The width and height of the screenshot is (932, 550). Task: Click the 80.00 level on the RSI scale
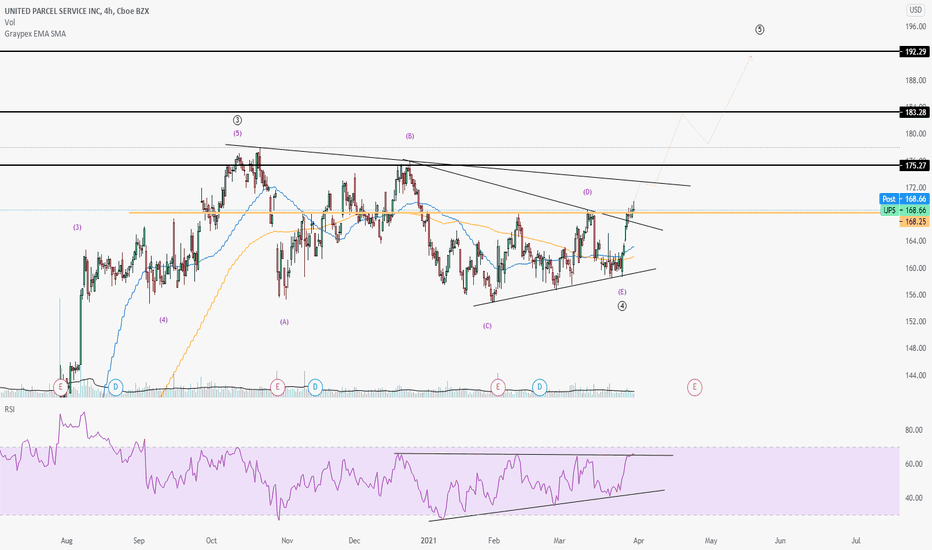(914, 430)
